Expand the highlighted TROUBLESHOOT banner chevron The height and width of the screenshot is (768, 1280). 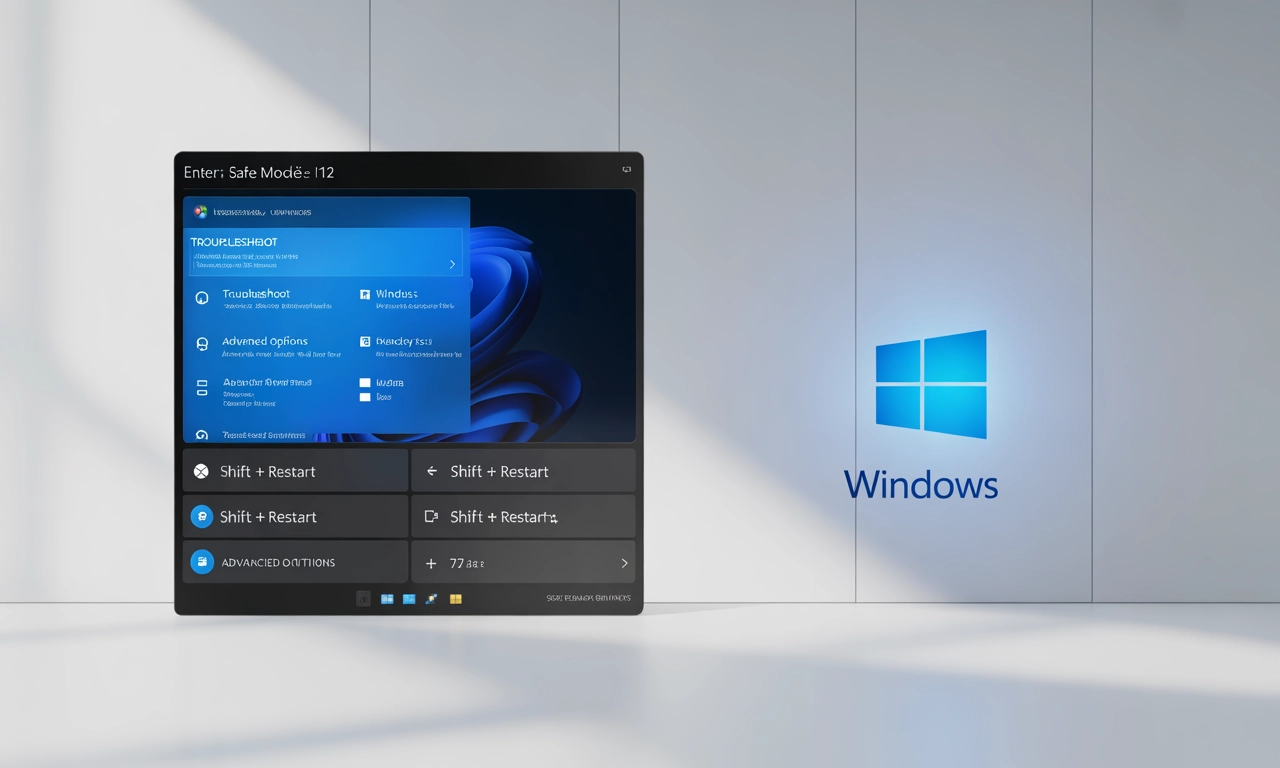tap(452, 264)
